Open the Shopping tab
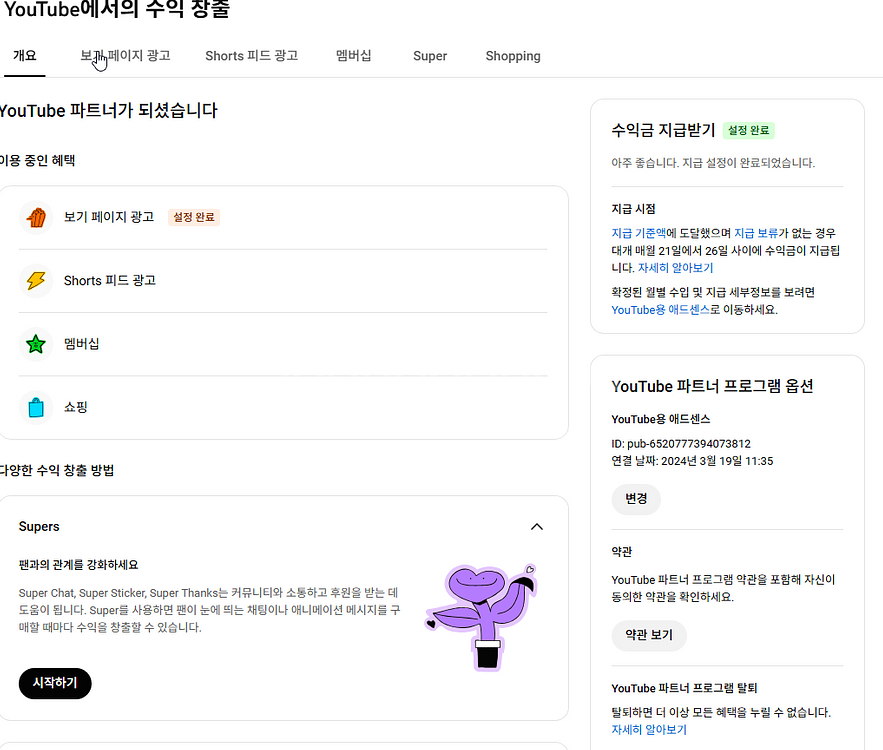The height and width of the screenshot is (750, 883). 513,56
